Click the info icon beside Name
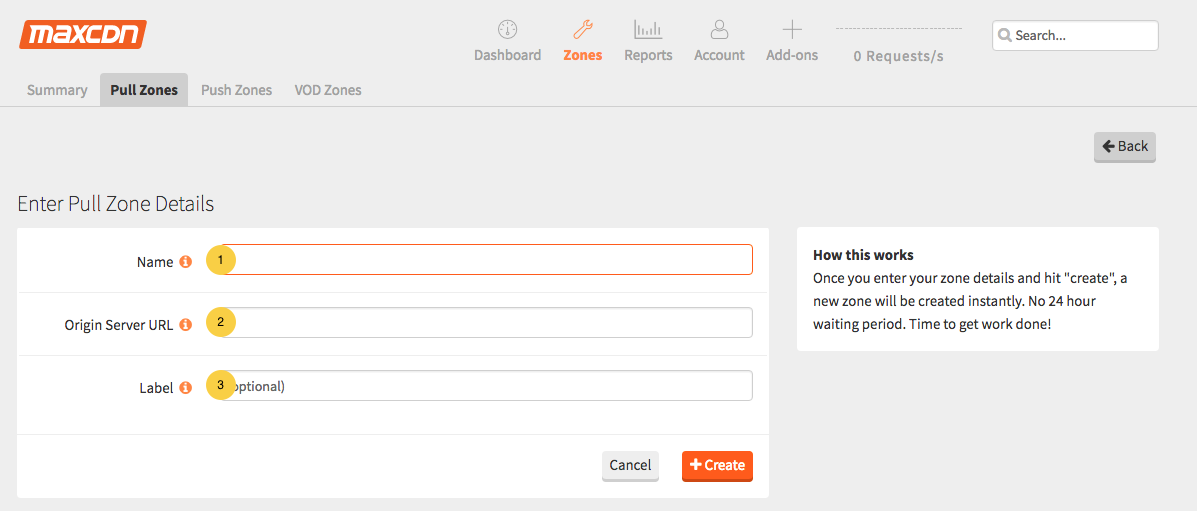This screenshot has height=511, width=1197. pyautogui.click(x=185, y=262)
